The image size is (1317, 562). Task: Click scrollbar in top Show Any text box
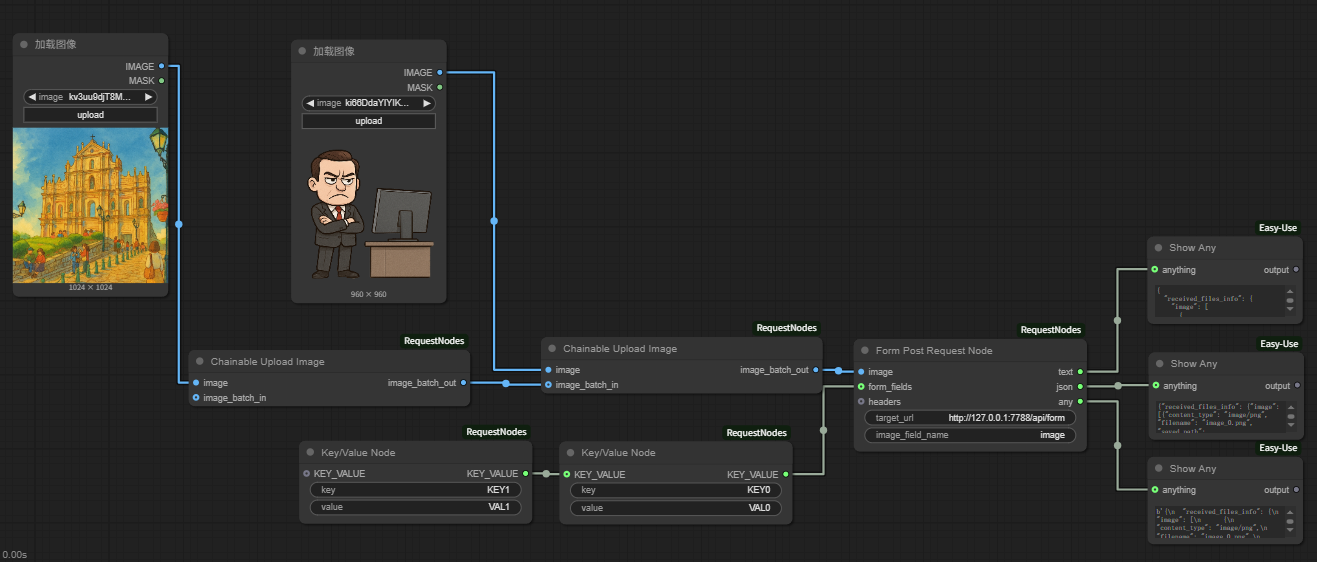[x=1290, y=301]
